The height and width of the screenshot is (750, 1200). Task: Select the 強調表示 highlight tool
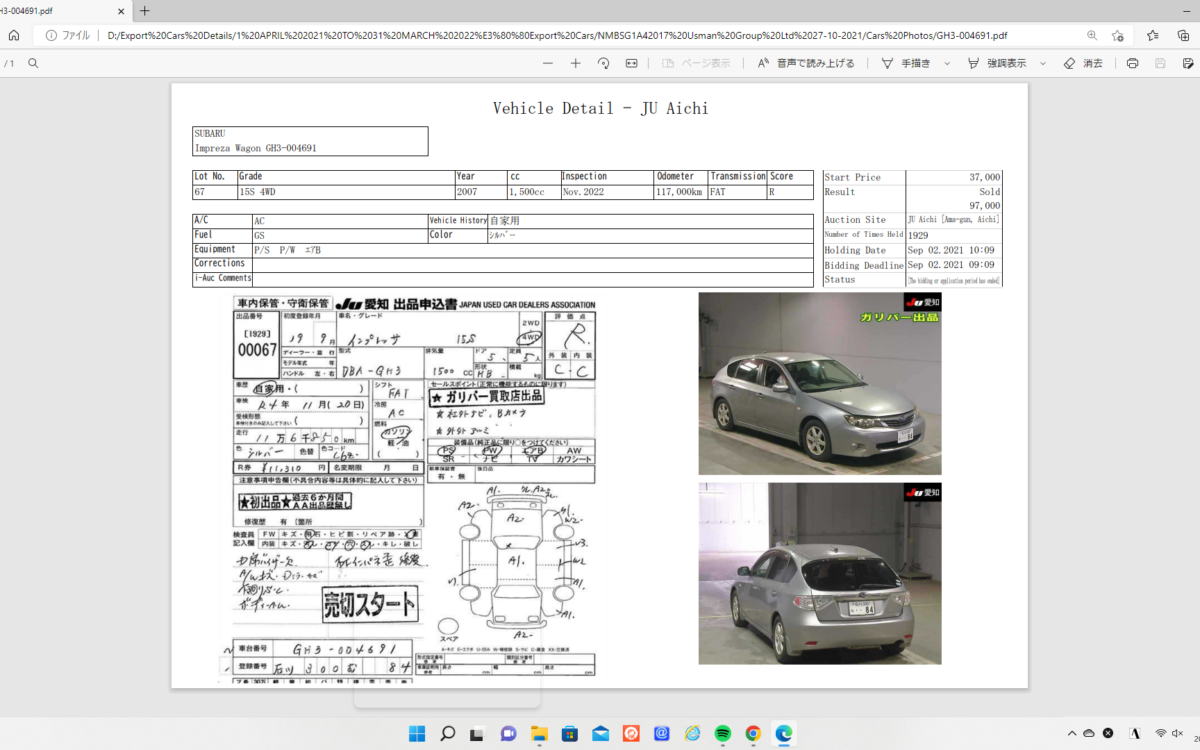point(997,63)
